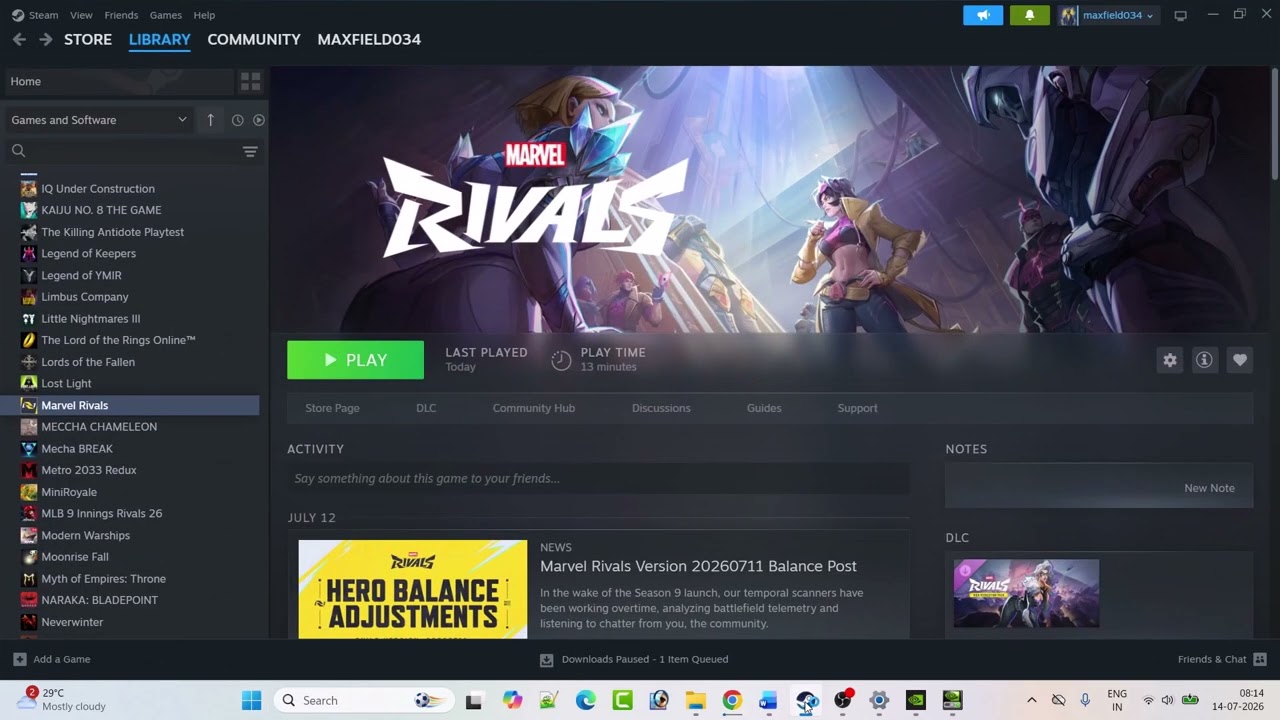The image size is (1280, 720).
Task: Open the Guides link
Action: point(764,408)
